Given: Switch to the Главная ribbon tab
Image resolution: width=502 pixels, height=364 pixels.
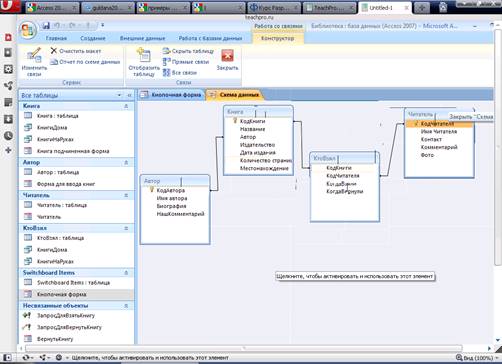Looking at the screenshot, I should coord(56,38).
